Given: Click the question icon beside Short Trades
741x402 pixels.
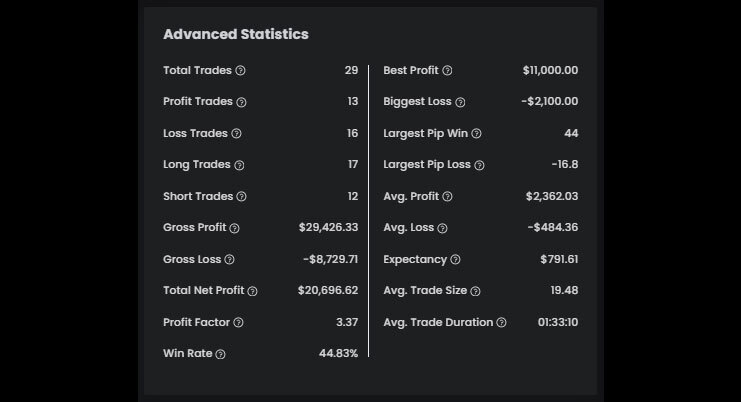Looking at the screenshot, I should (x=241, y=197).
